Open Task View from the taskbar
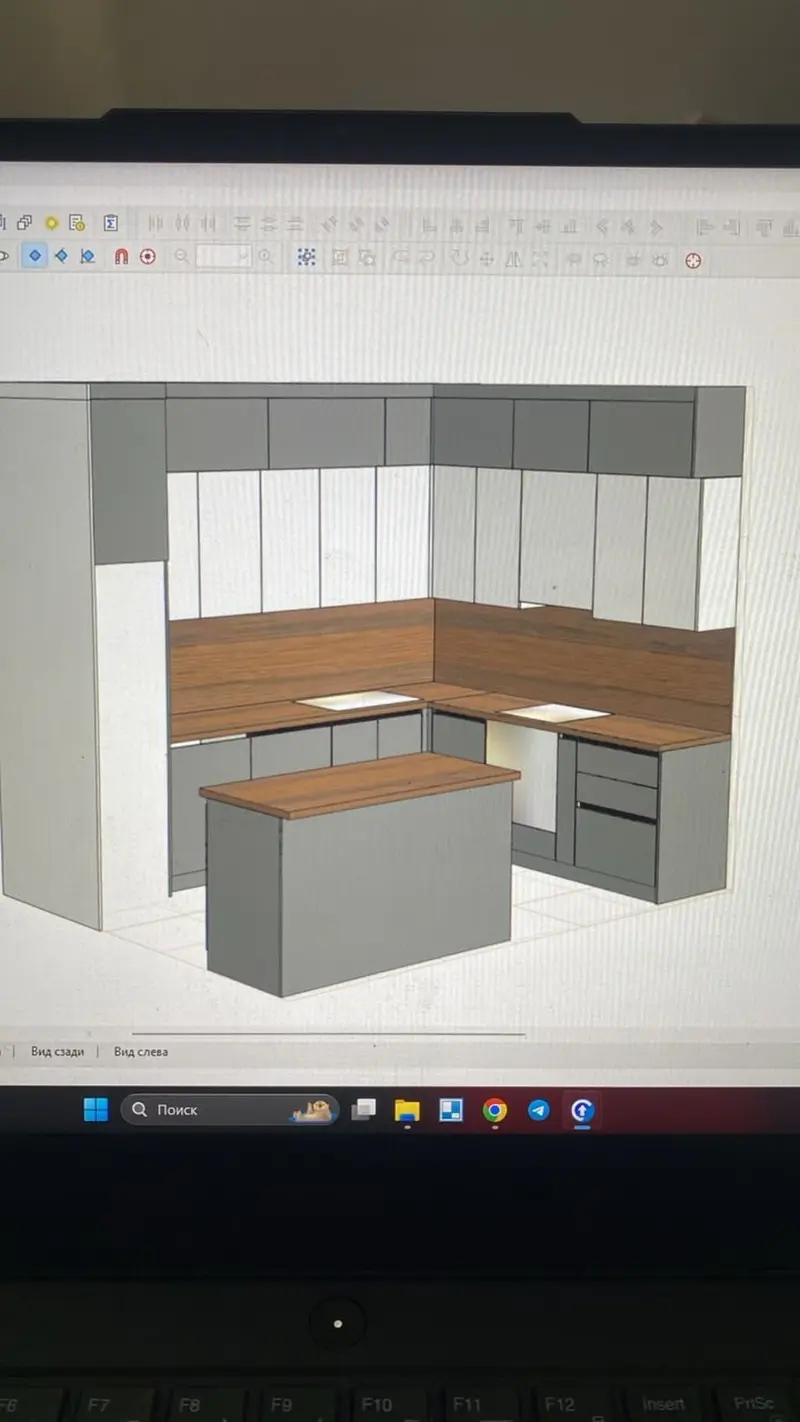This screenshot has height=1422, width=800. [x=364, y=1110]
